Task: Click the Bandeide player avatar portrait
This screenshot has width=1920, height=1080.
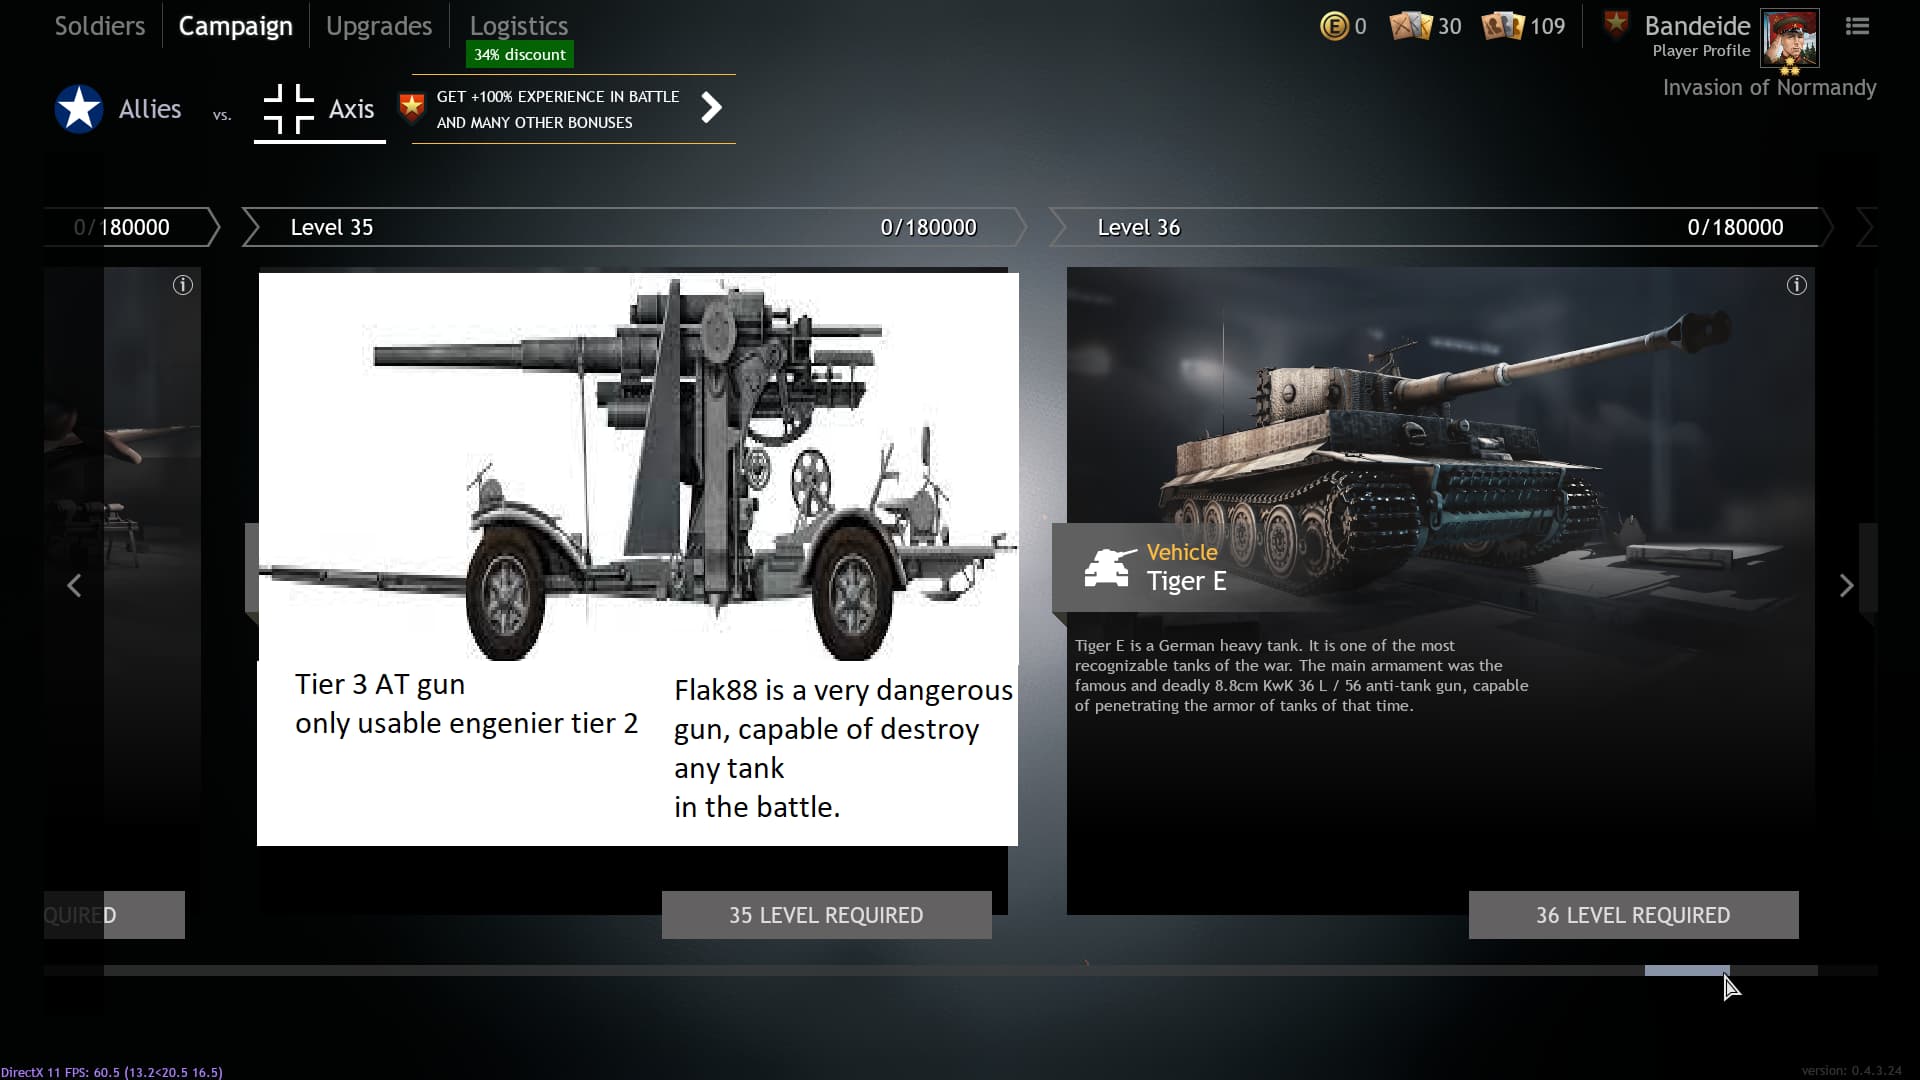Action: pyautogui.click(x=1789, y=38)
